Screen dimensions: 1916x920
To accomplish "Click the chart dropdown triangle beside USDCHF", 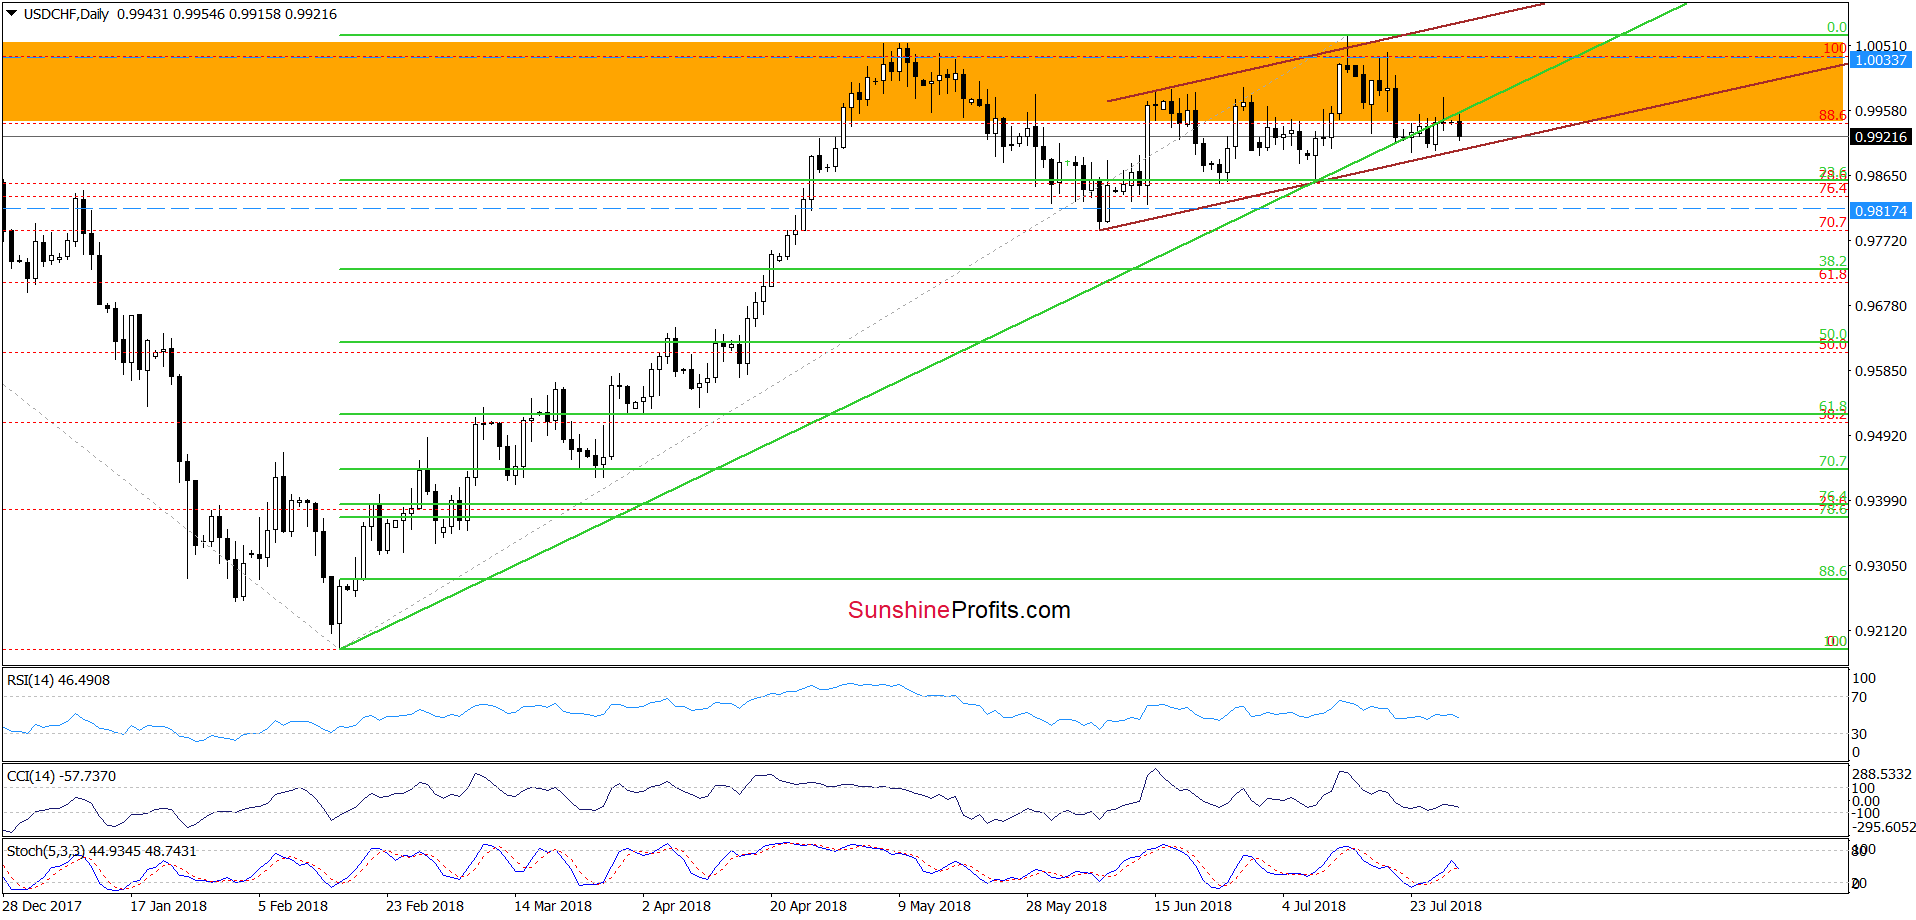I will tap(12, 14).
